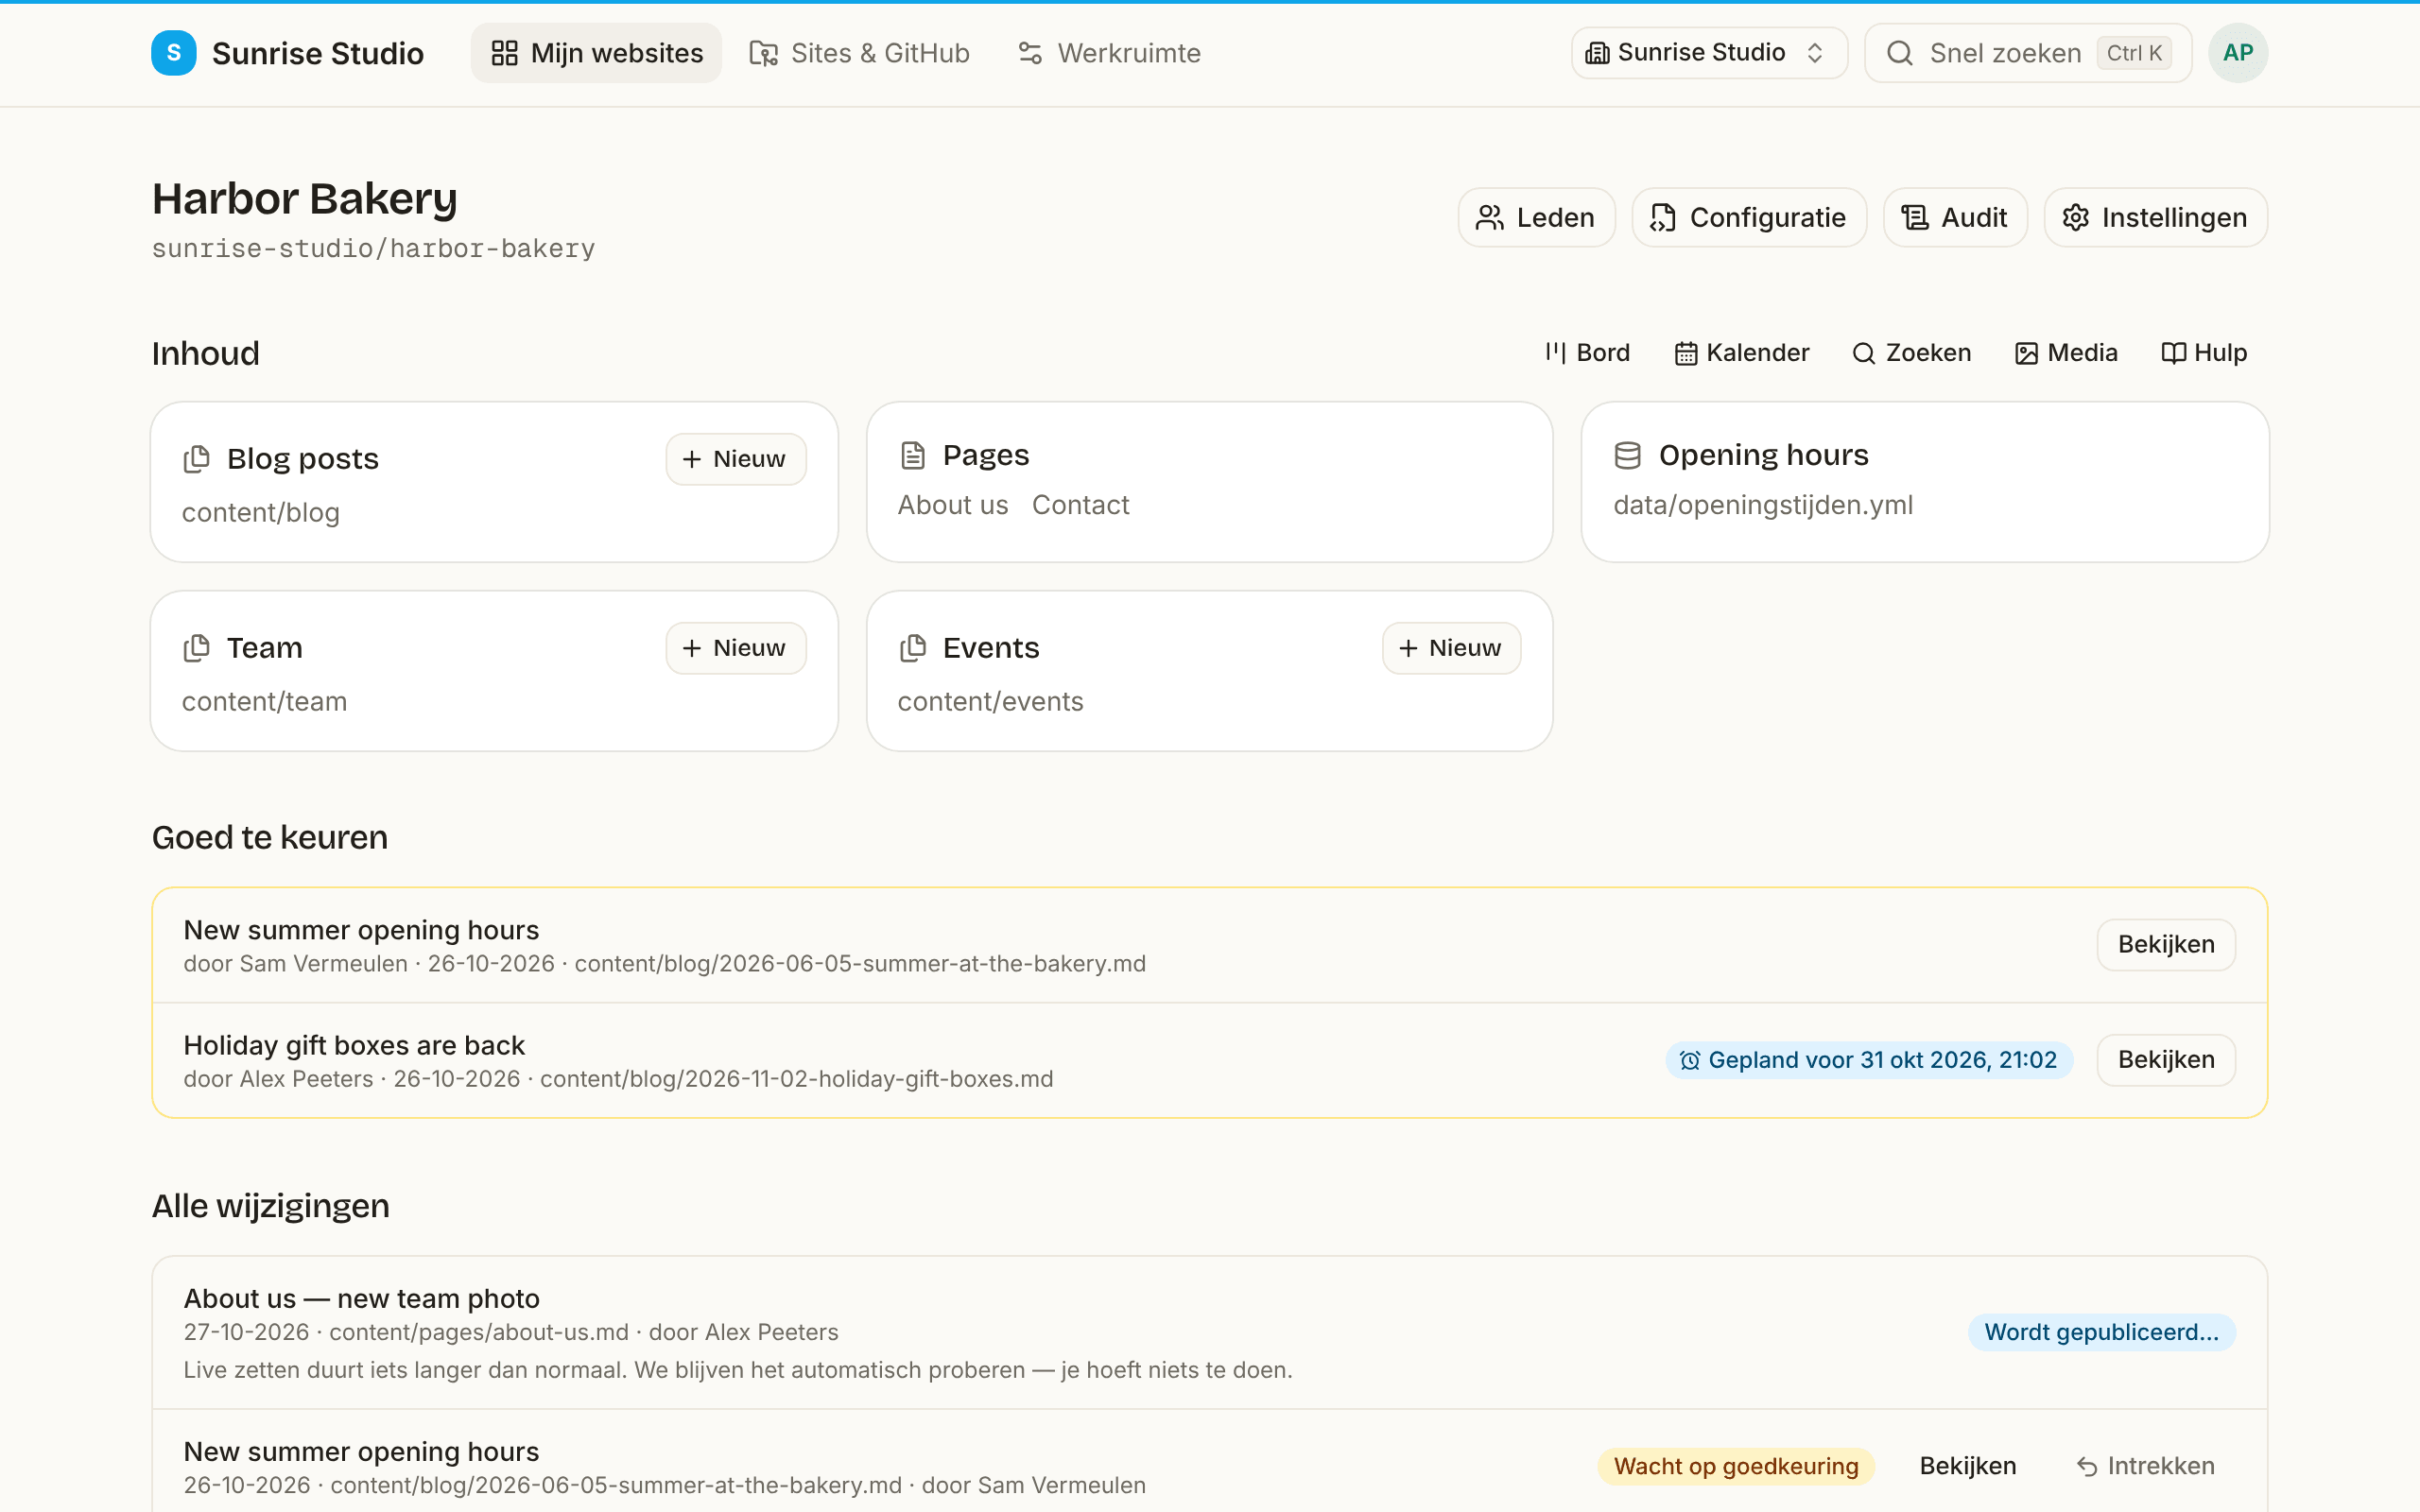
Task: Open the Audit log
Action: coord(1955,217)
